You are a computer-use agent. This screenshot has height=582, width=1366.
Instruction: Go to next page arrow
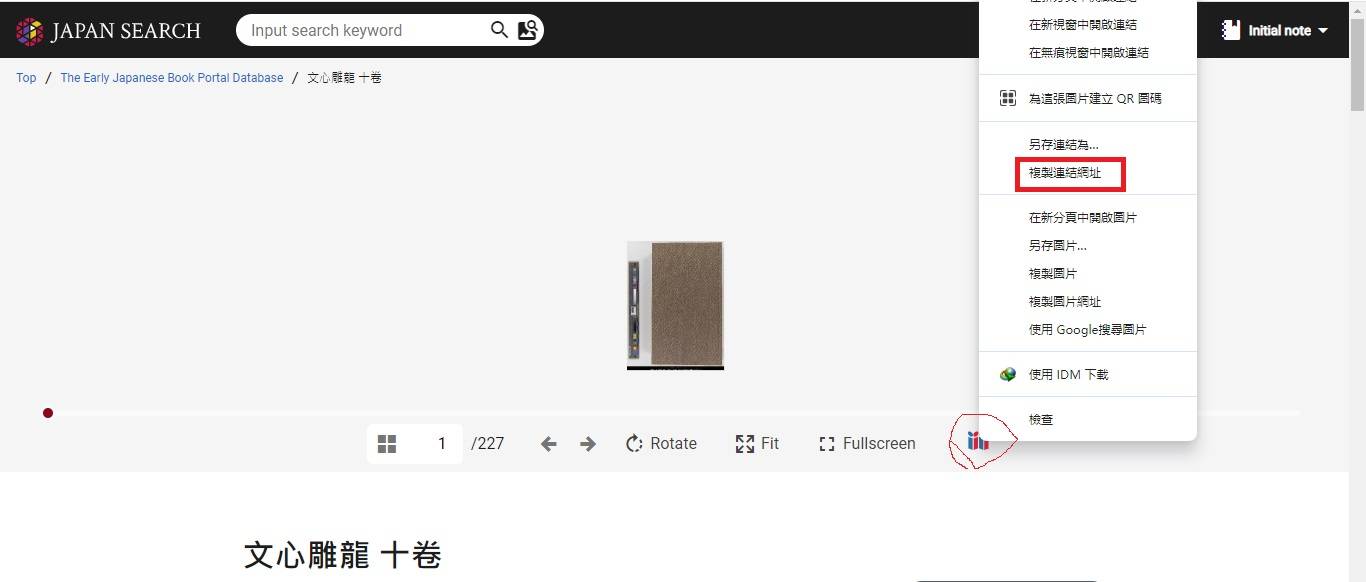point(588,444)
